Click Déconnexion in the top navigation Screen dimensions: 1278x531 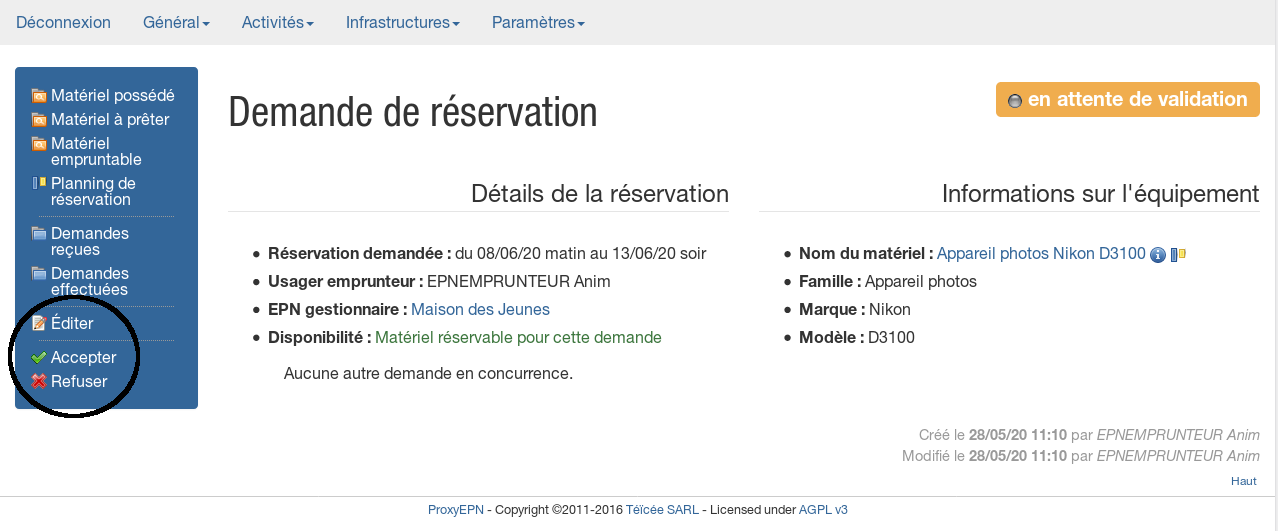(63, 22)
